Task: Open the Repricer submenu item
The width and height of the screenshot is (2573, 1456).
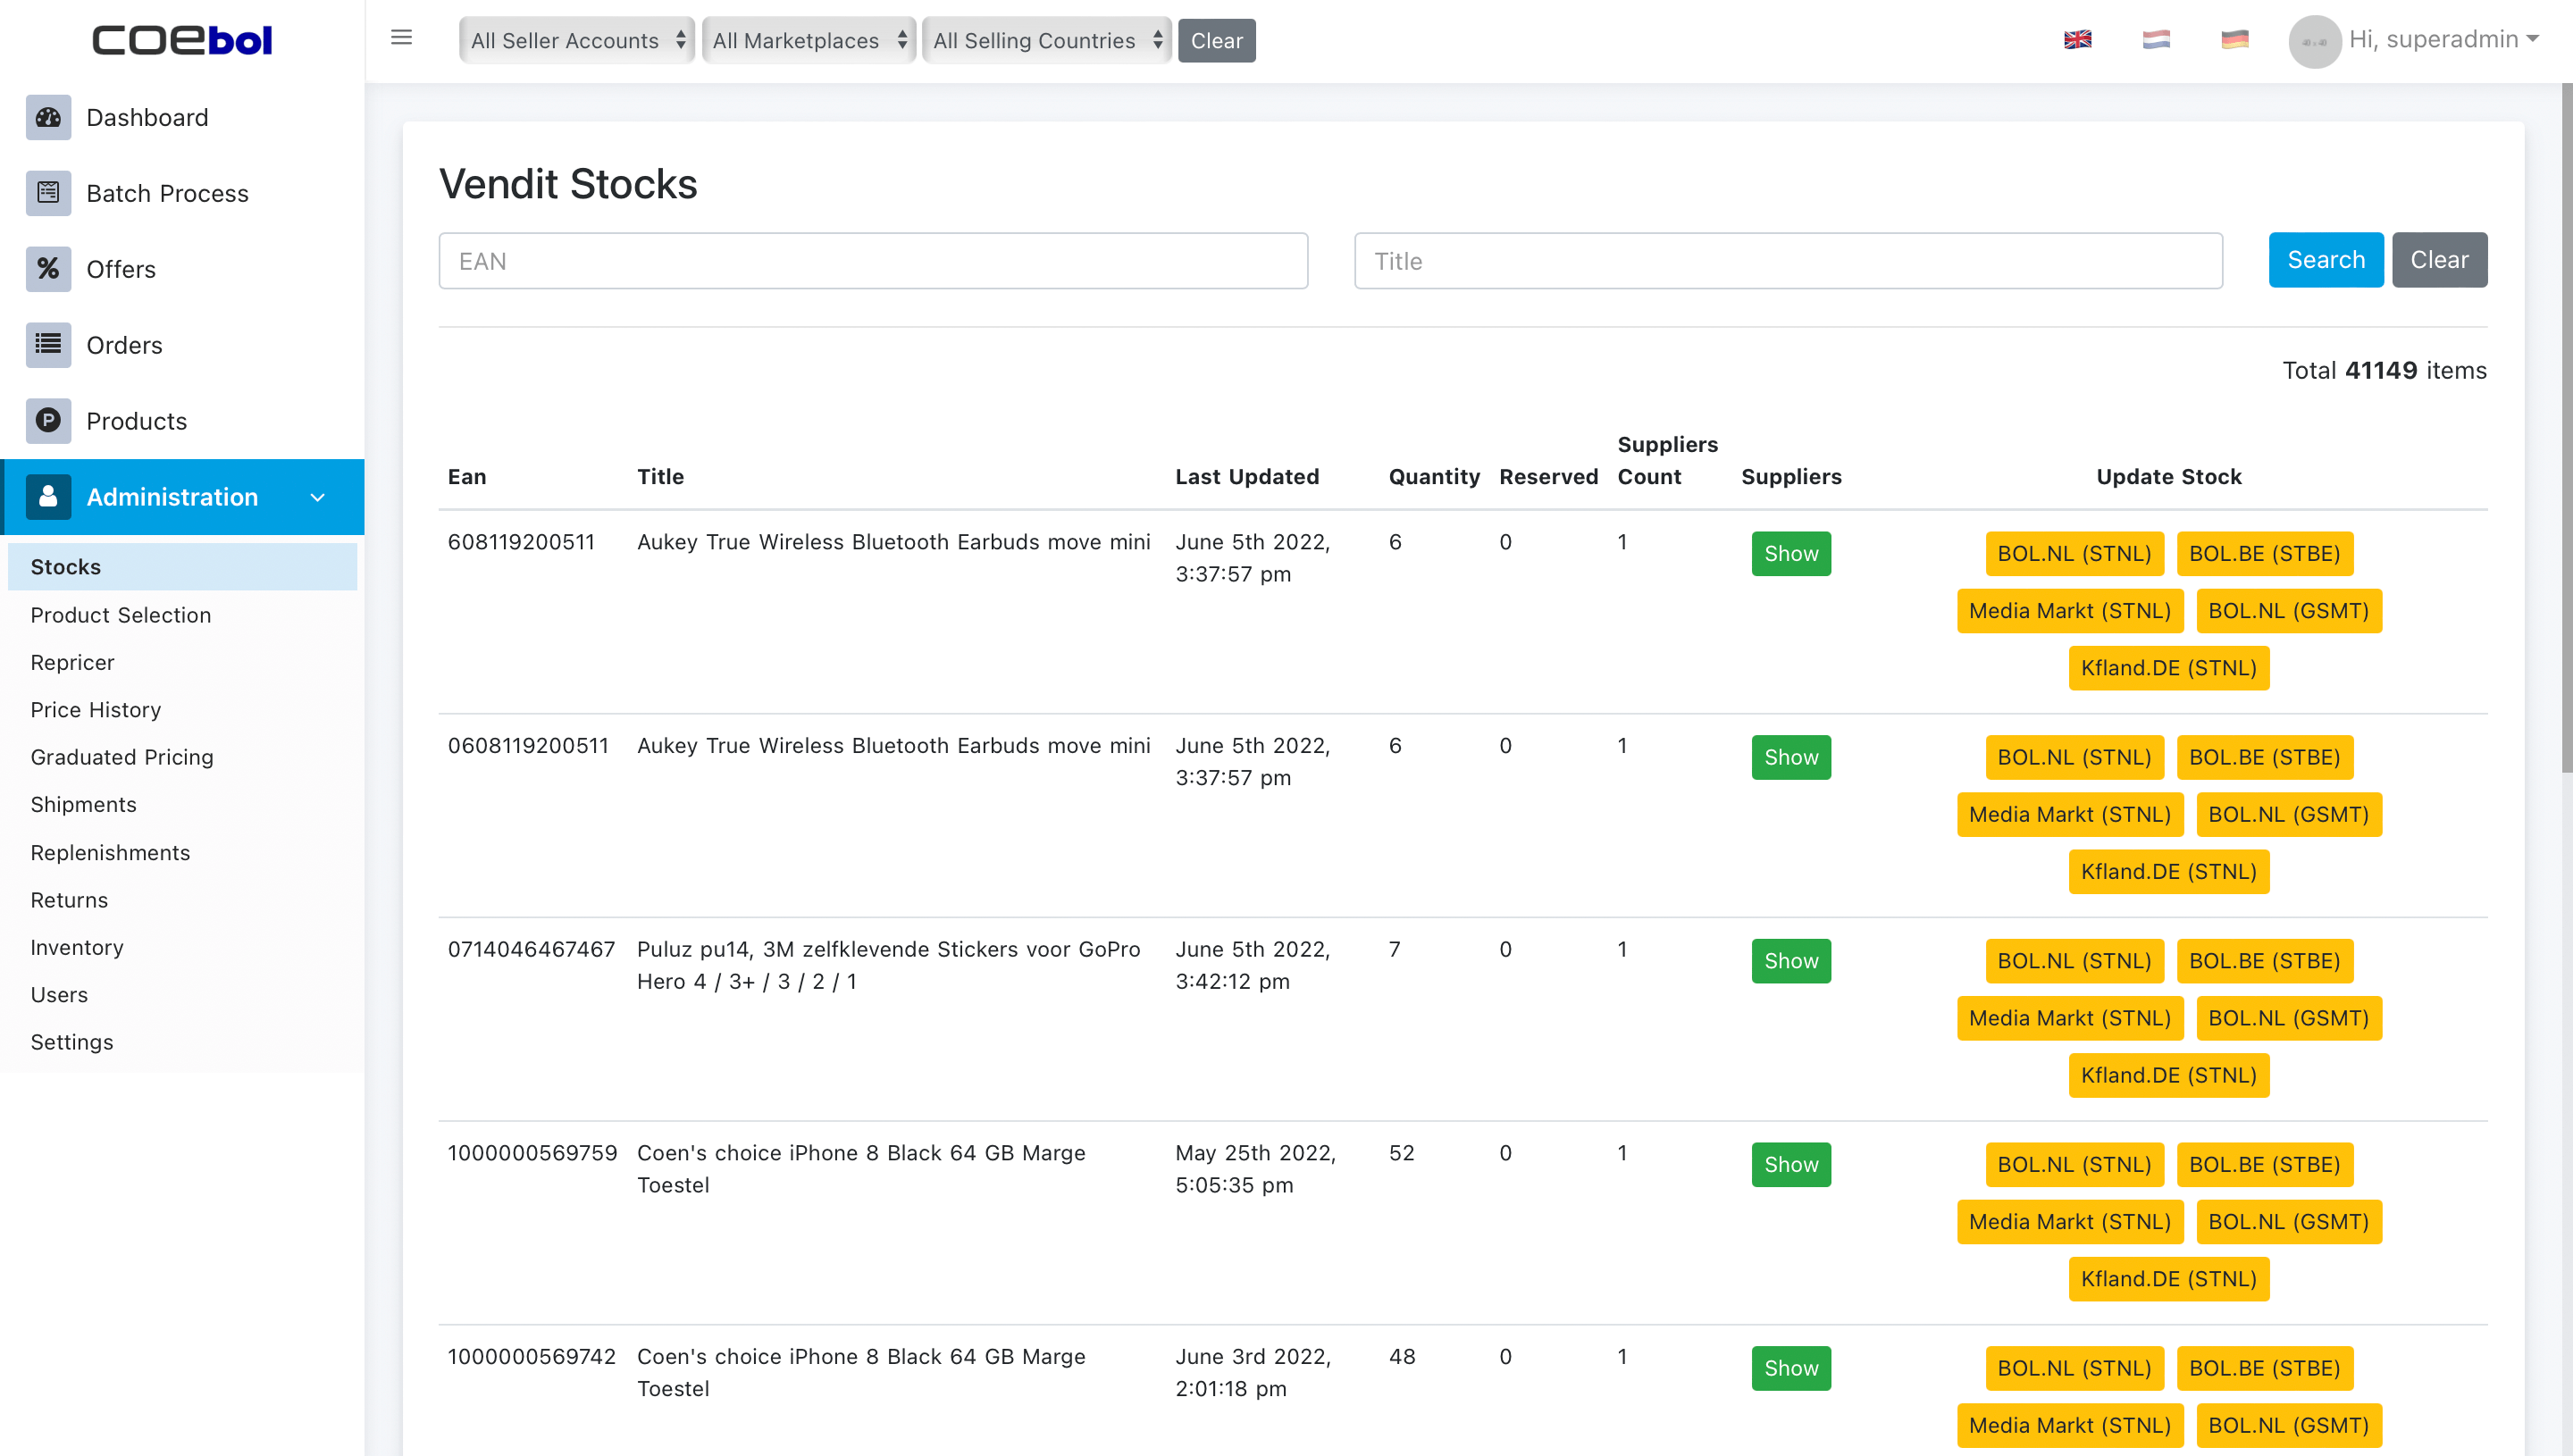Action: 72,662
